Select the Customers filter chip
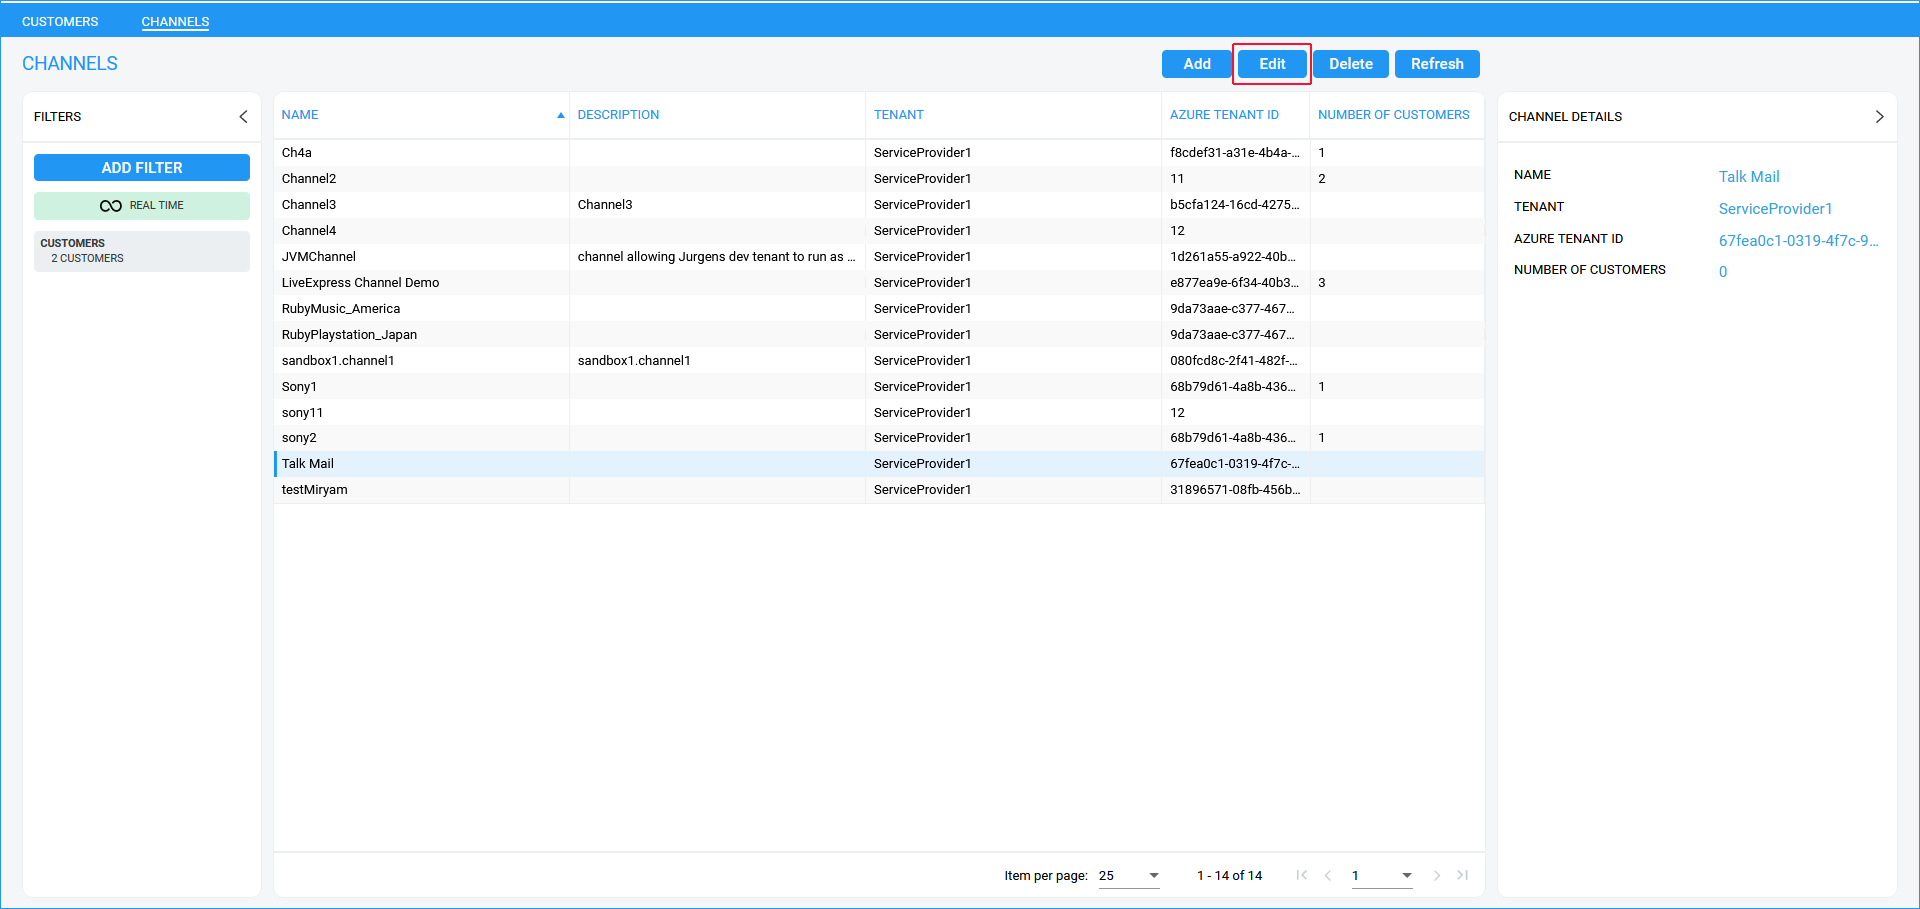This screenshot has height=909, width=1920. [142, 251]
